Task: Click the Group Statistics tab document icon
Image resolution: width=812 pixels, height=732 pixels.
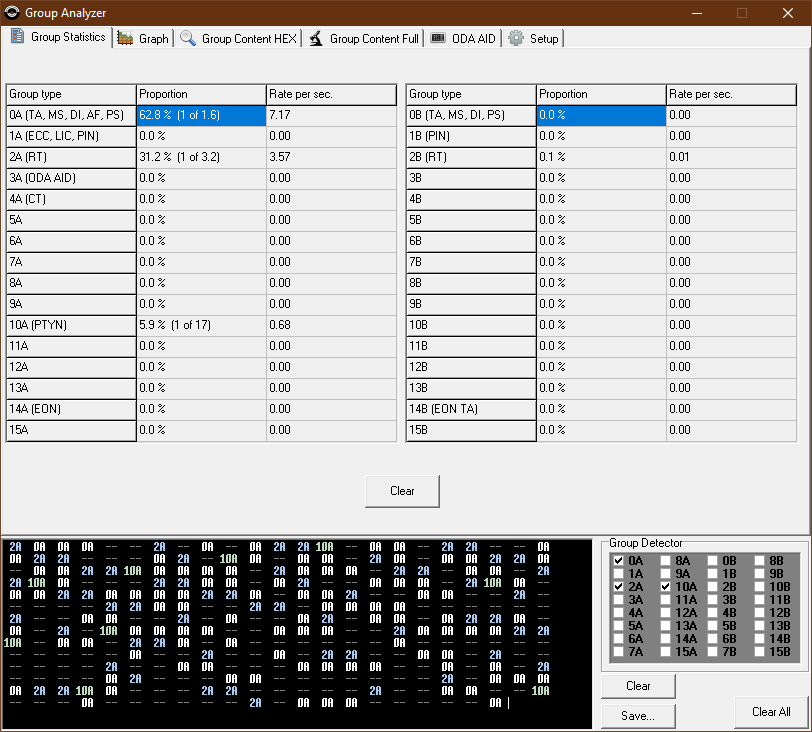Action: 17,37
